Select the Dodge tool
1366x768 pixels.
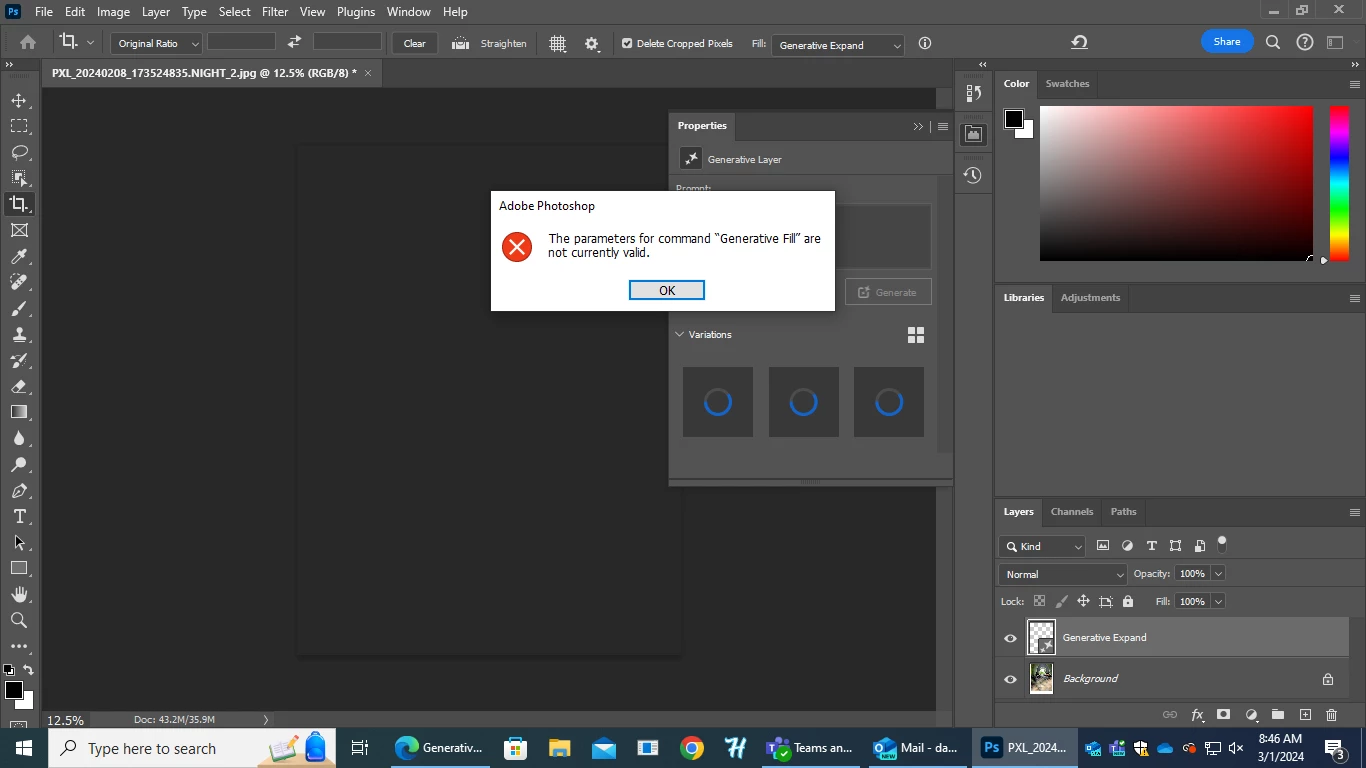point(19,464)
